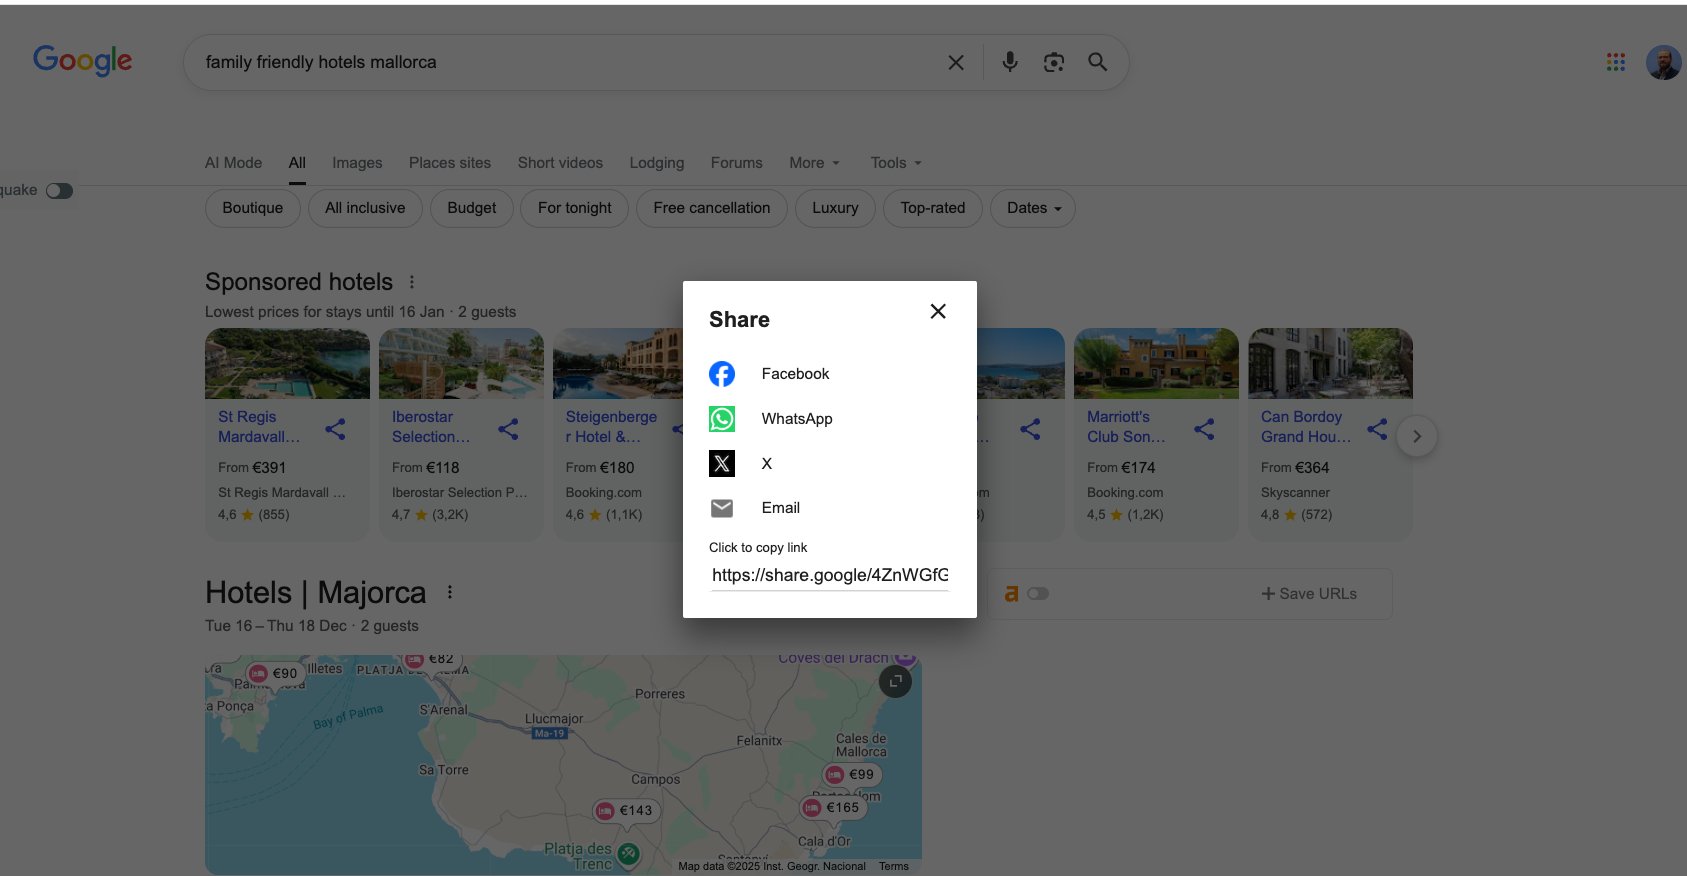
Task: Close the Share dialog
Action: click(x=937, y=311)
